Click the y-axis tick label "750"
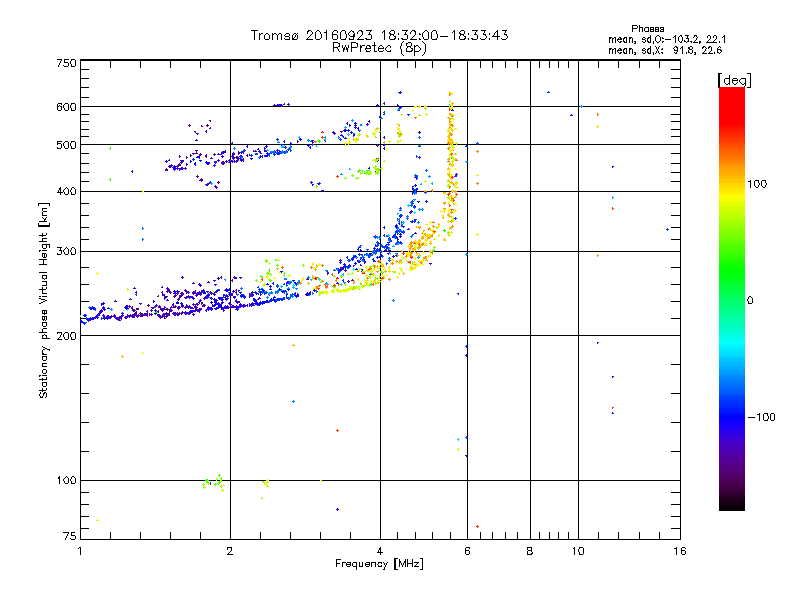The width and height of the screenshot is (800, 600). [x=67, y=63]
